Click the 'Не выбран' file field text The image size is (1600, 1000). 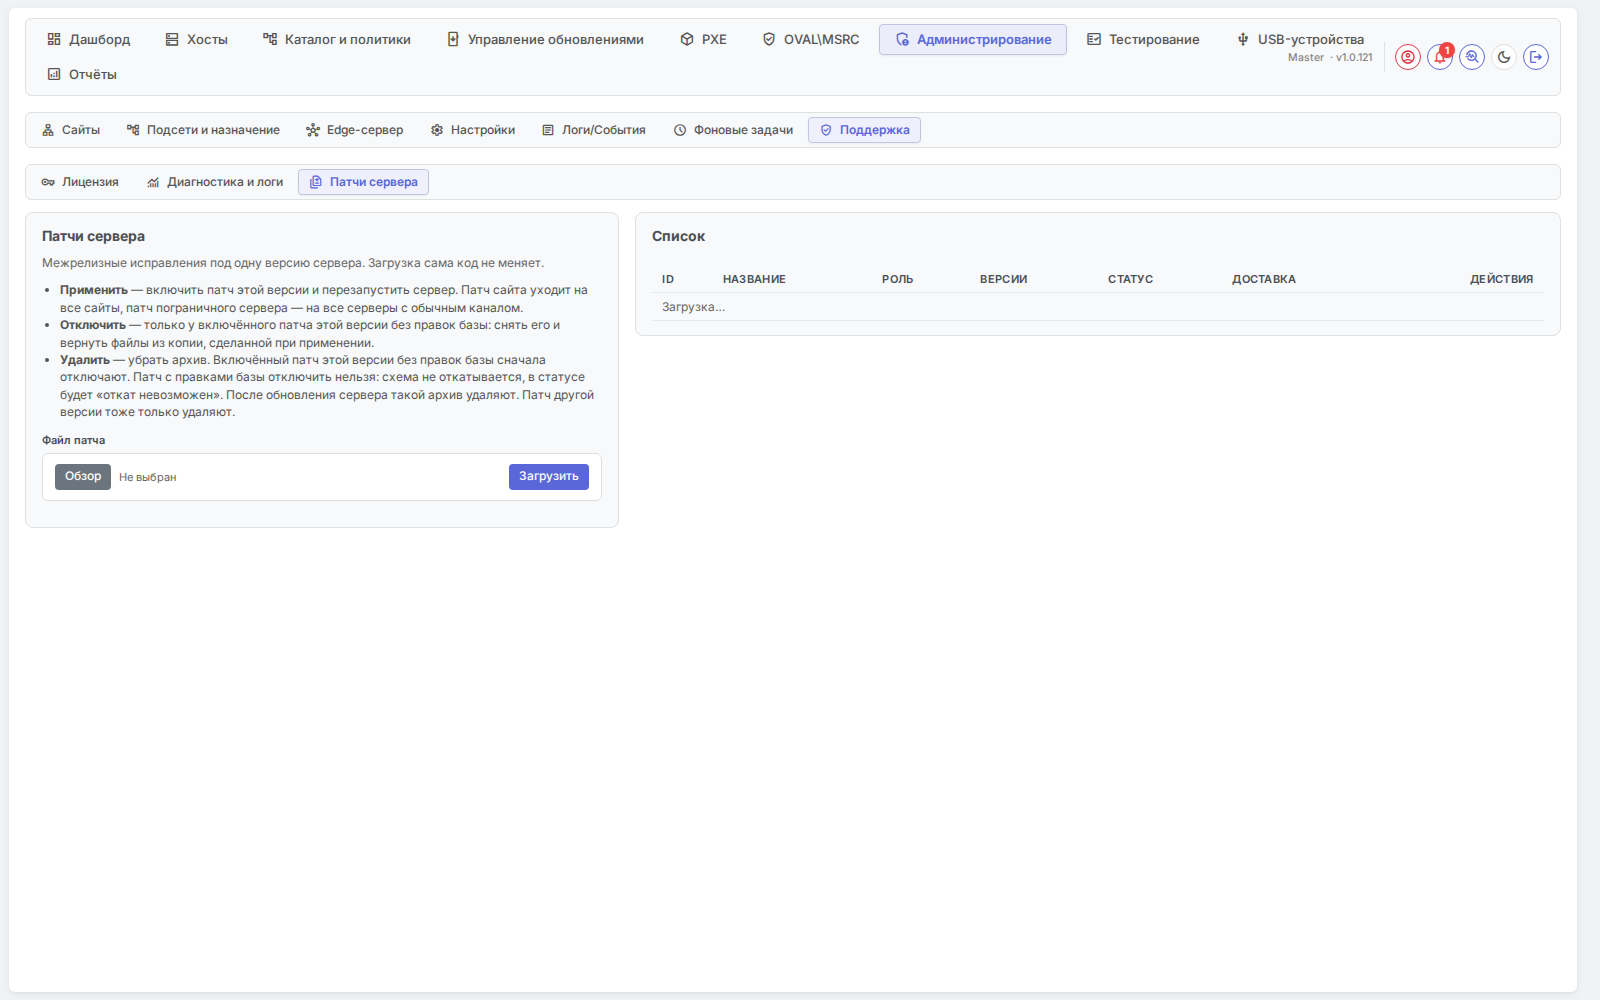[148, 478]
